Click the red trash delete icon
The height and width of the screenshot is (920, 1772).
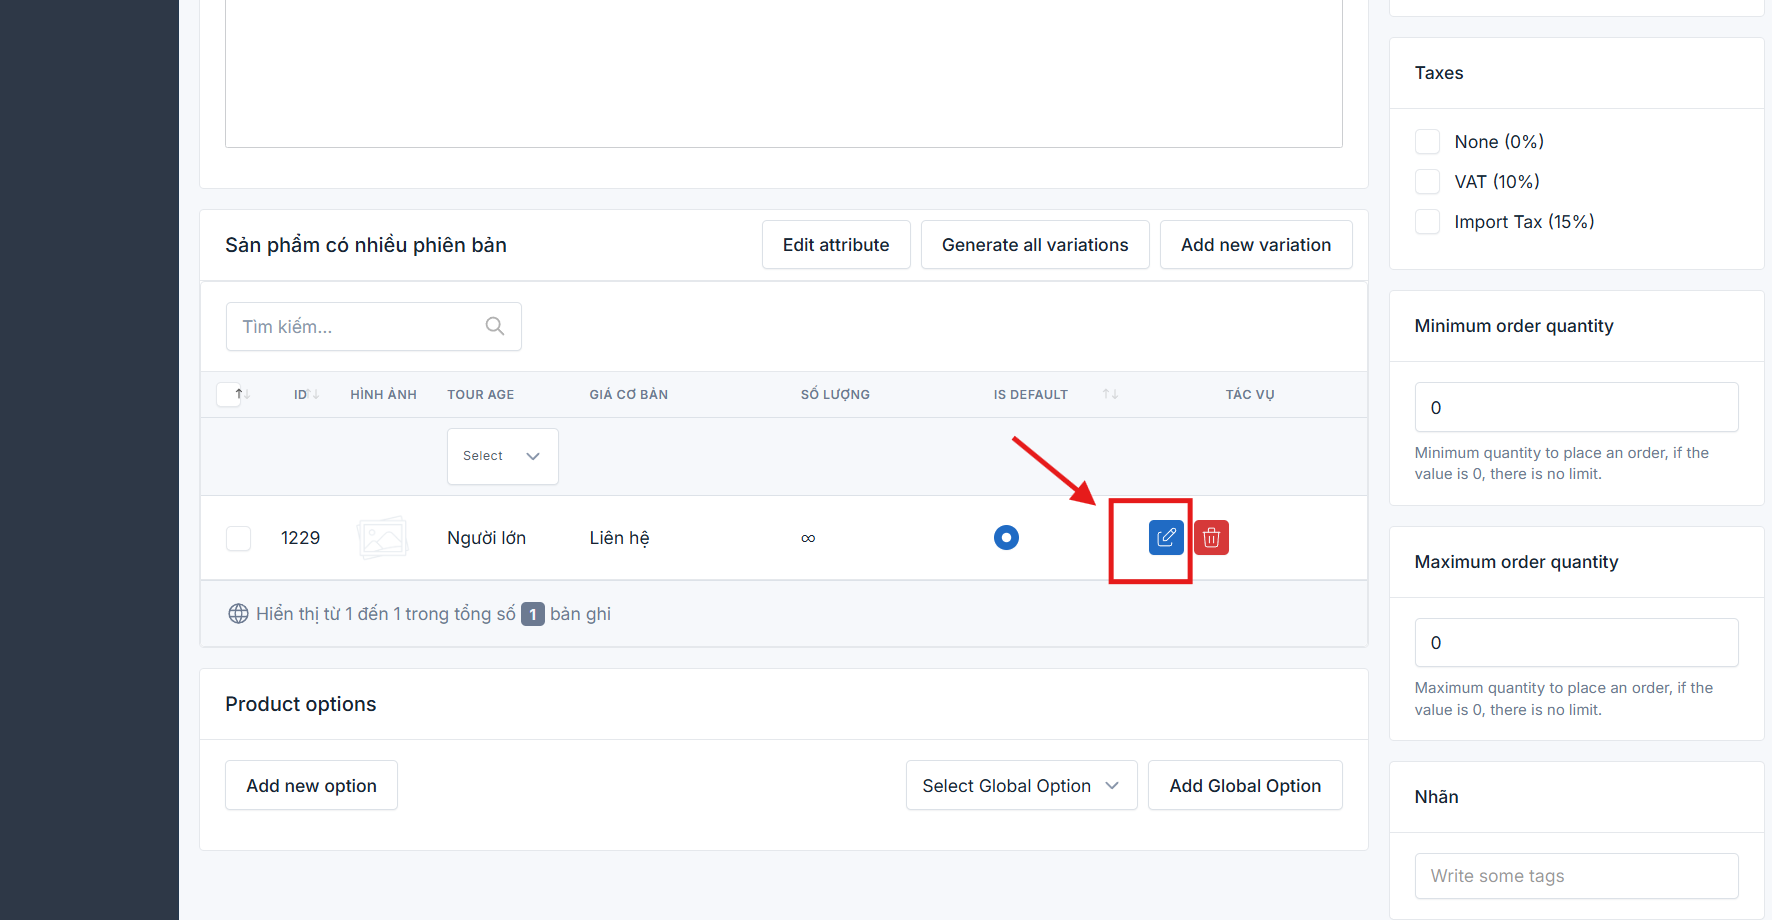pyautogui.click(x=1211, y=538)
